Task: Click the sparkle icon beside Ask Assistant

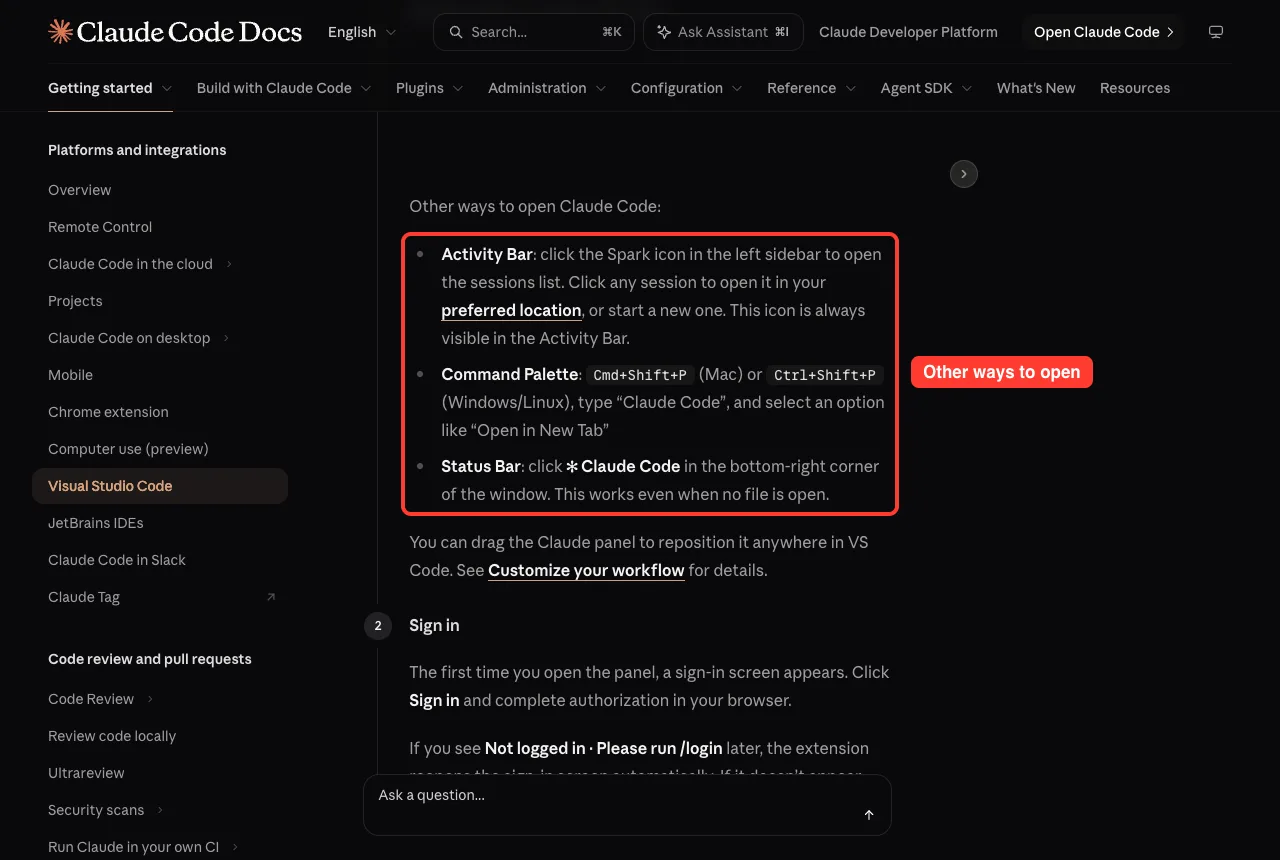Action: click(x=664, y=32)
